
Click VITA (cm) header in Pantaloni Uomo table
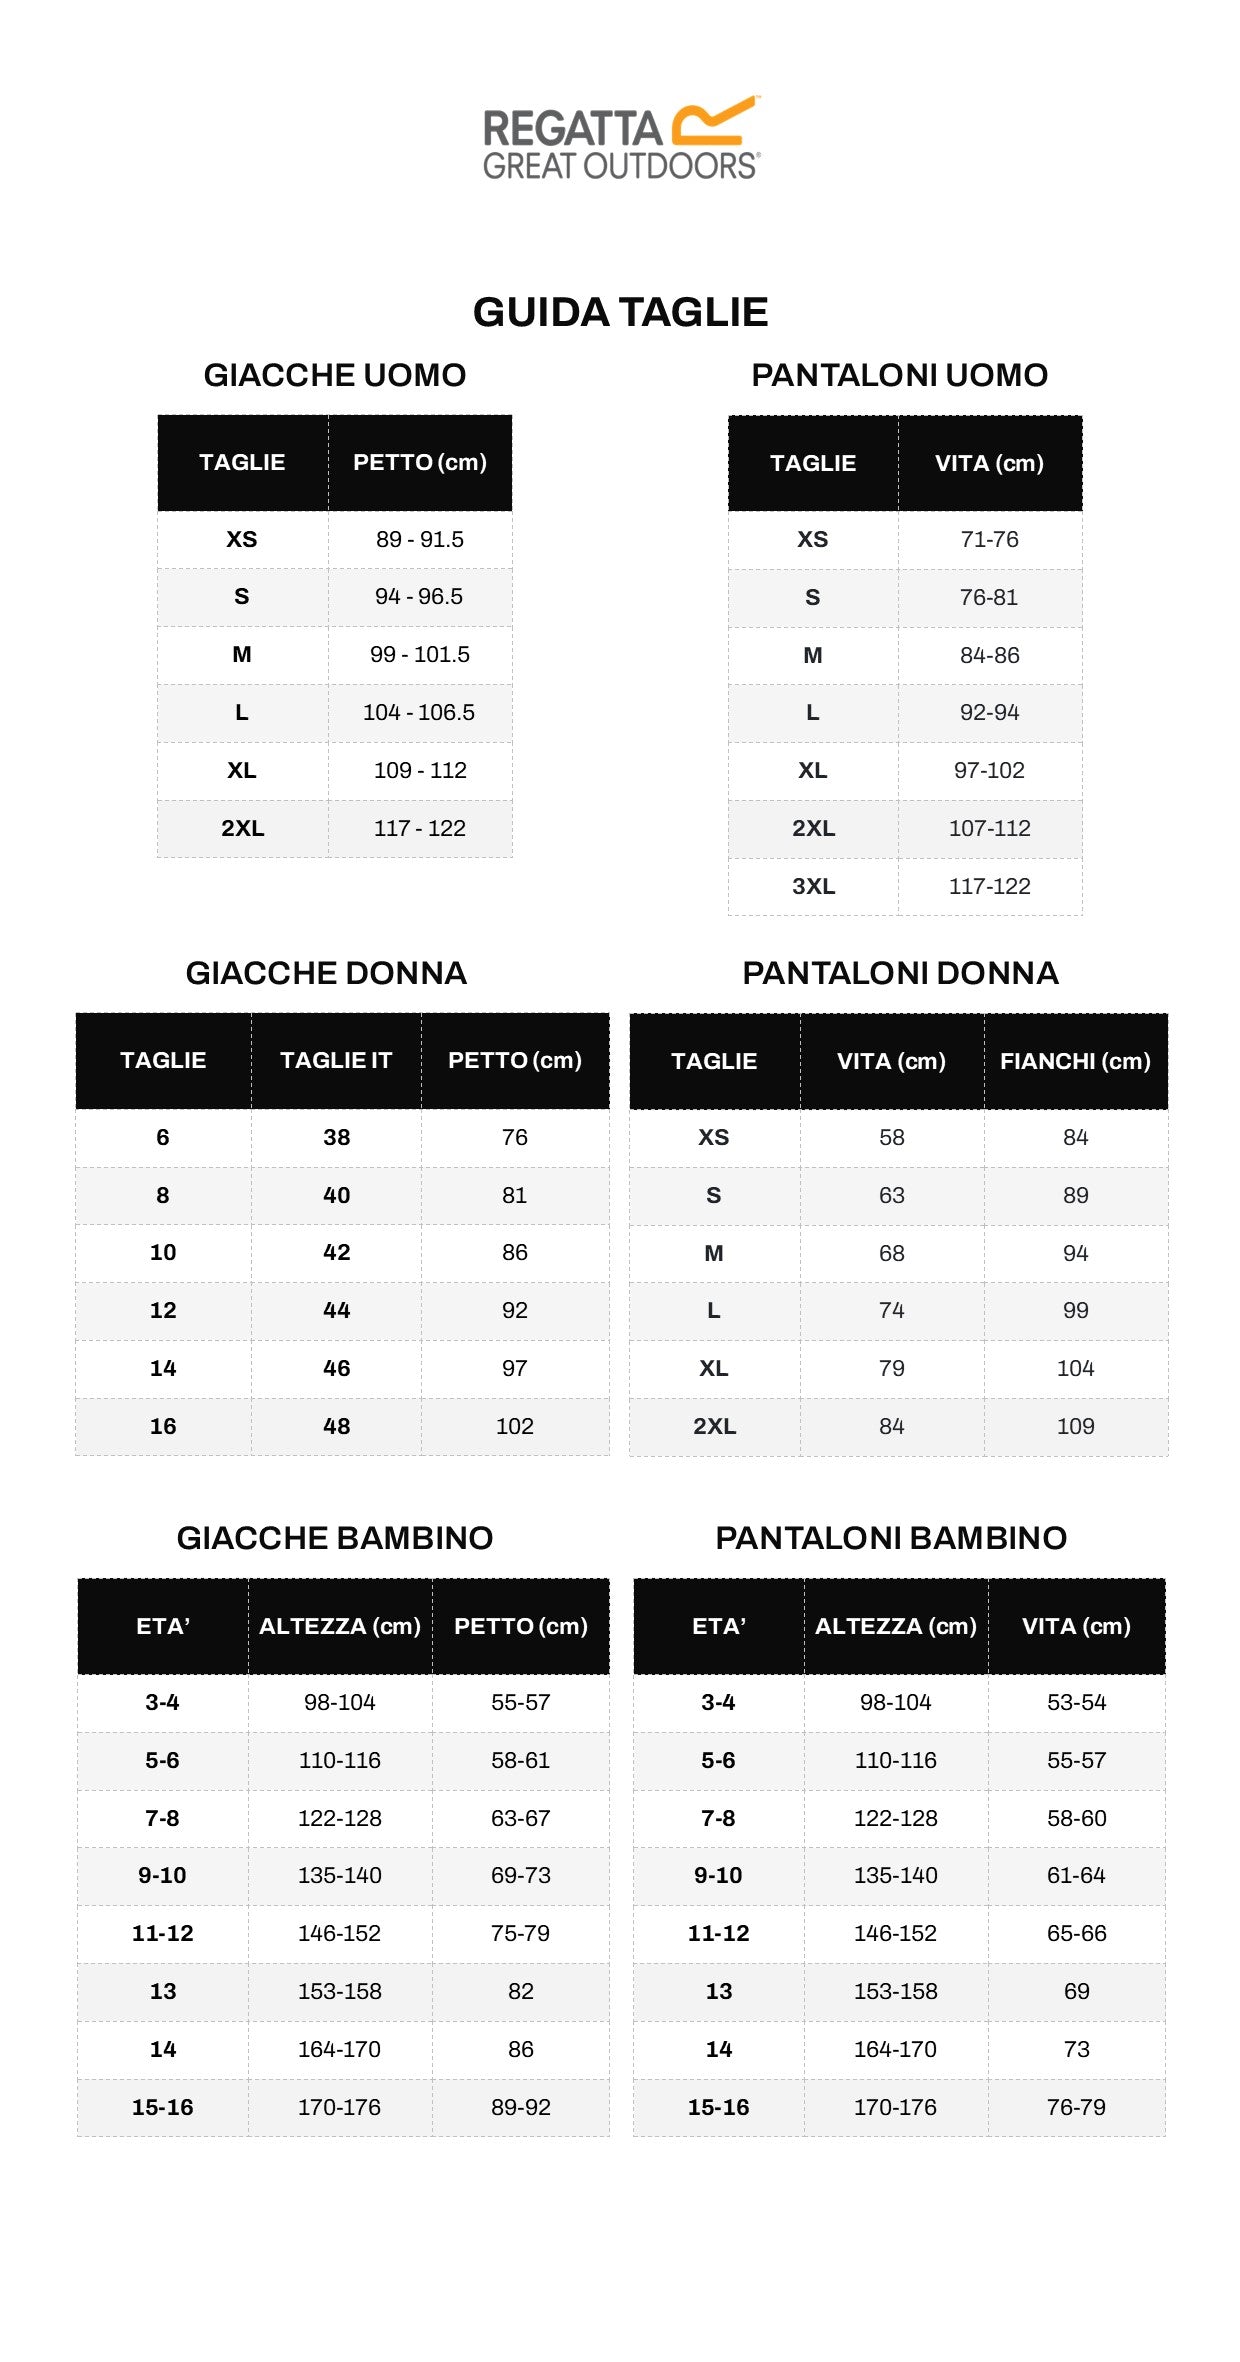point(989,463)
